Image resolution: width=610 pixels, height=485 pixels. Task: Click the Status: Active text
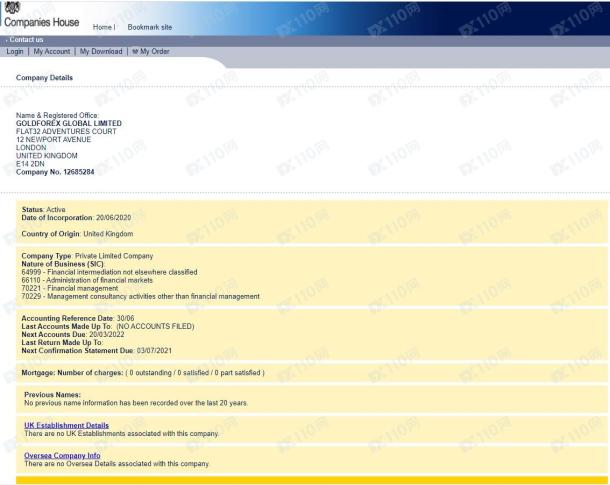pos(43,209)
